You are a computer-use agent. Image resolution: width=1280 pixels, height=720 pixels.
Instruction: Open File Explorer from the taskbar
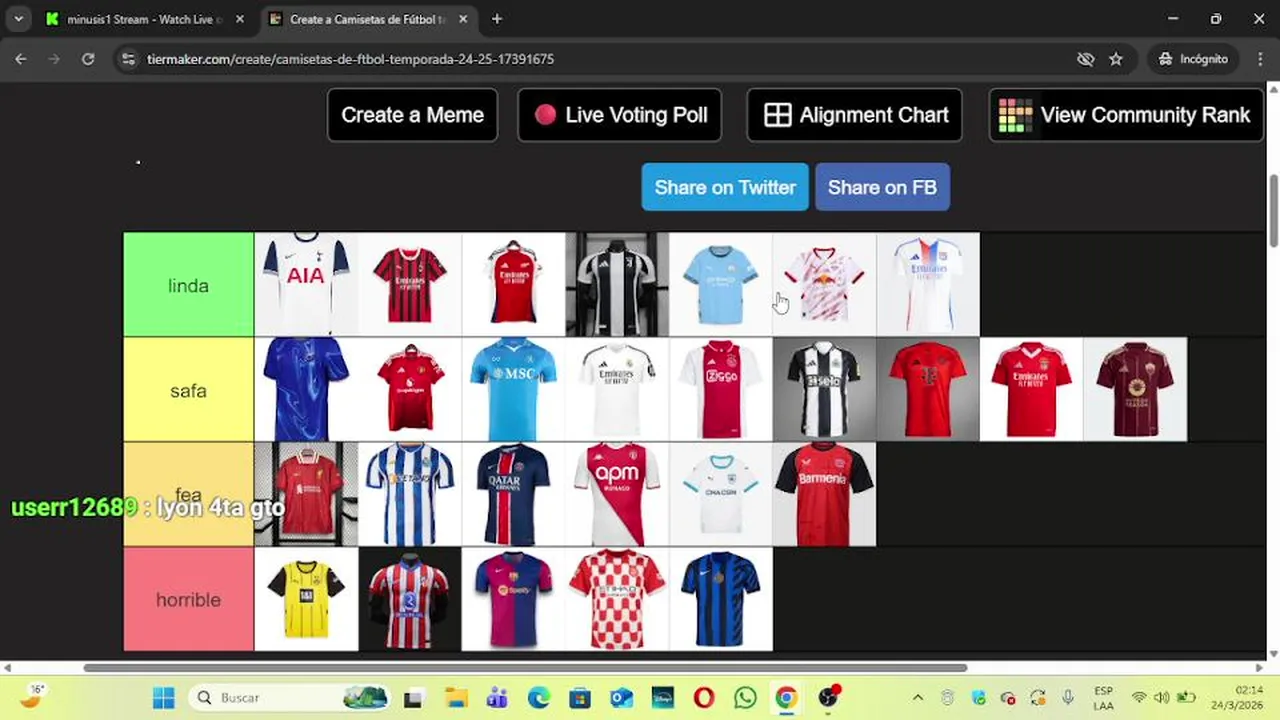456,698
